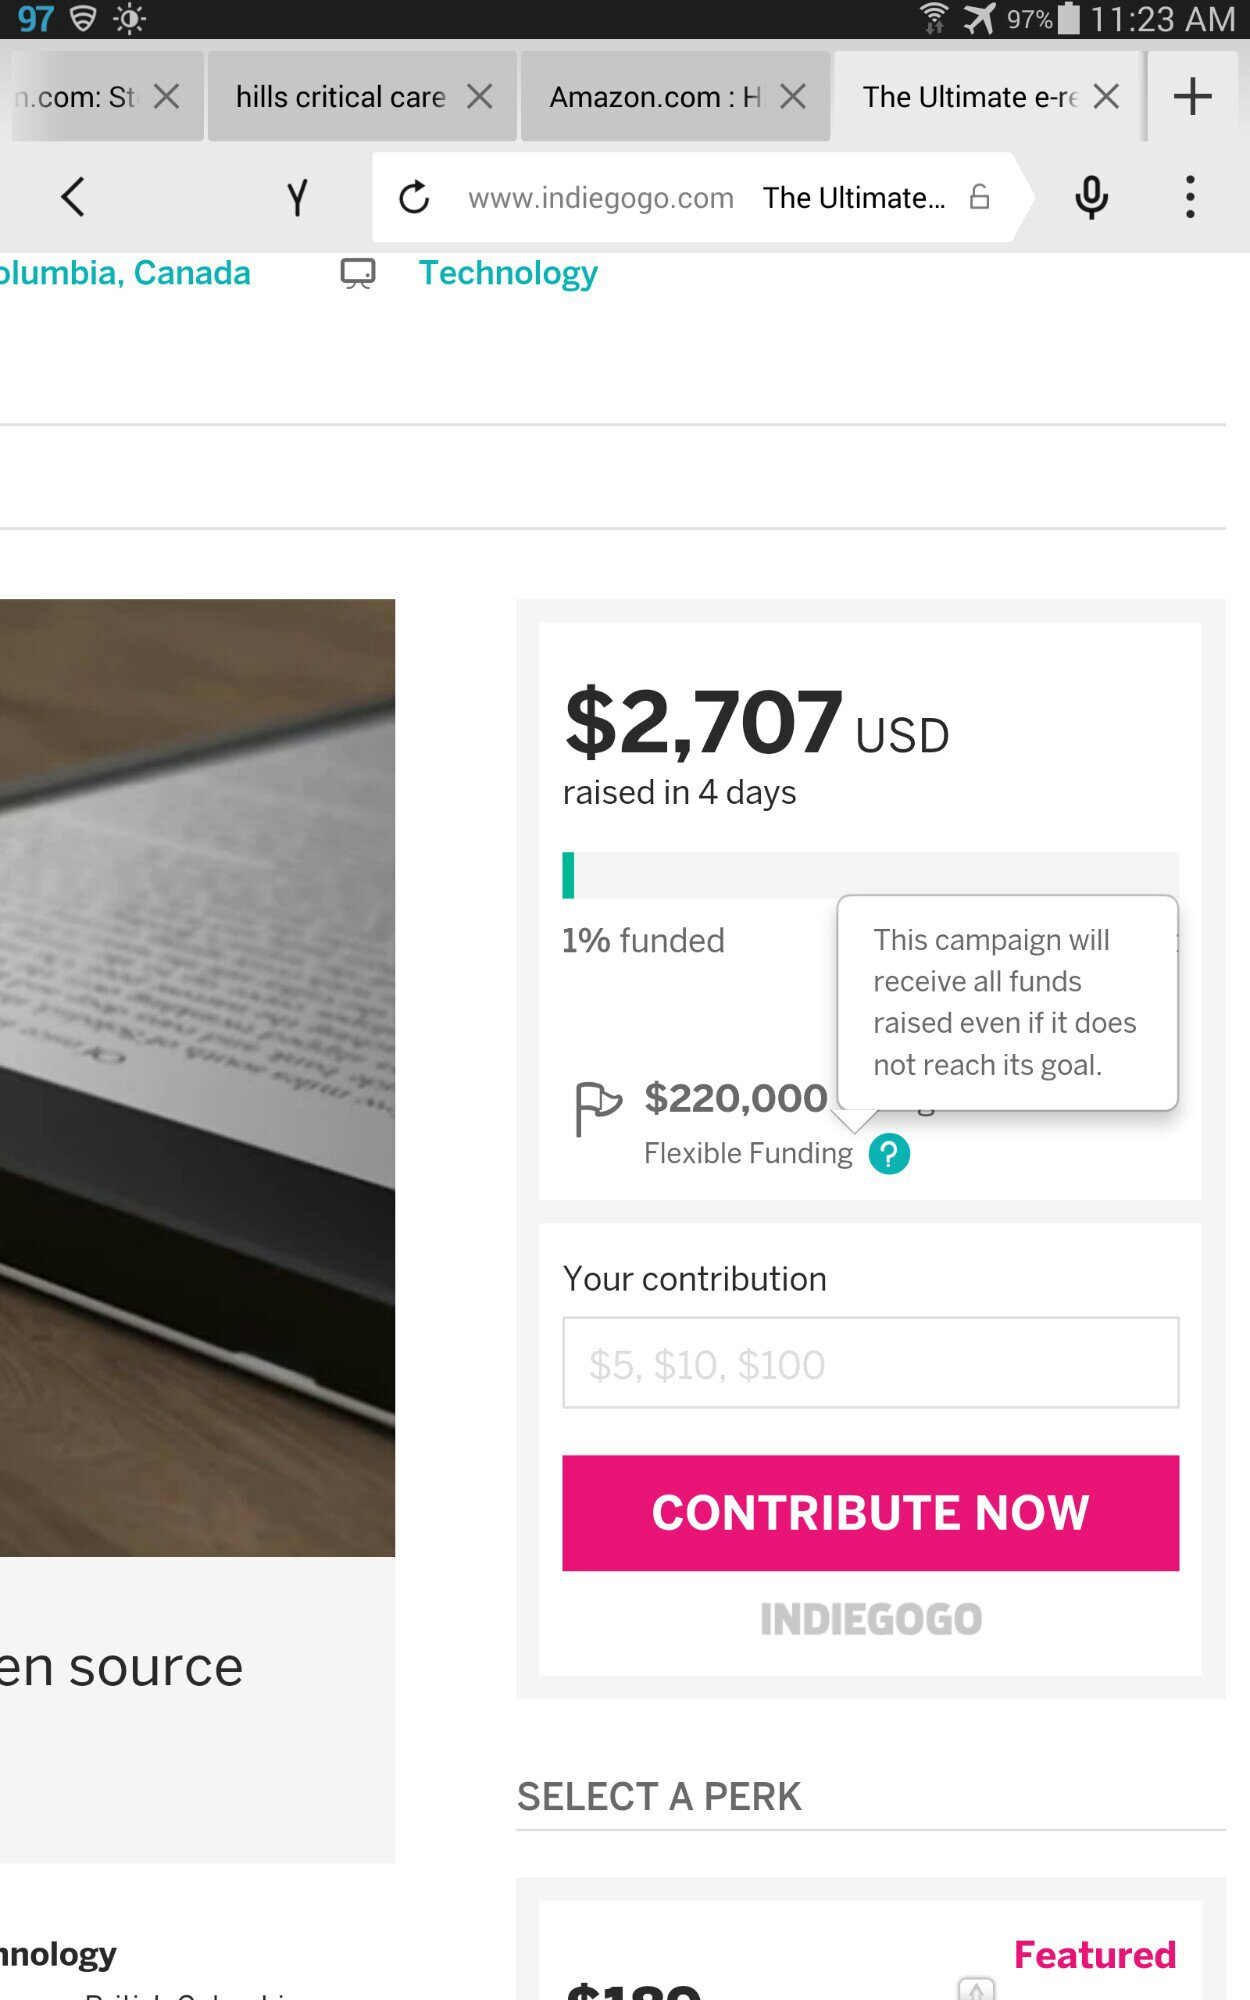The width and height of the screenshot is (1250, 2000).
Task: Close the hills critical care tab
Action: [x=480, y=97]
